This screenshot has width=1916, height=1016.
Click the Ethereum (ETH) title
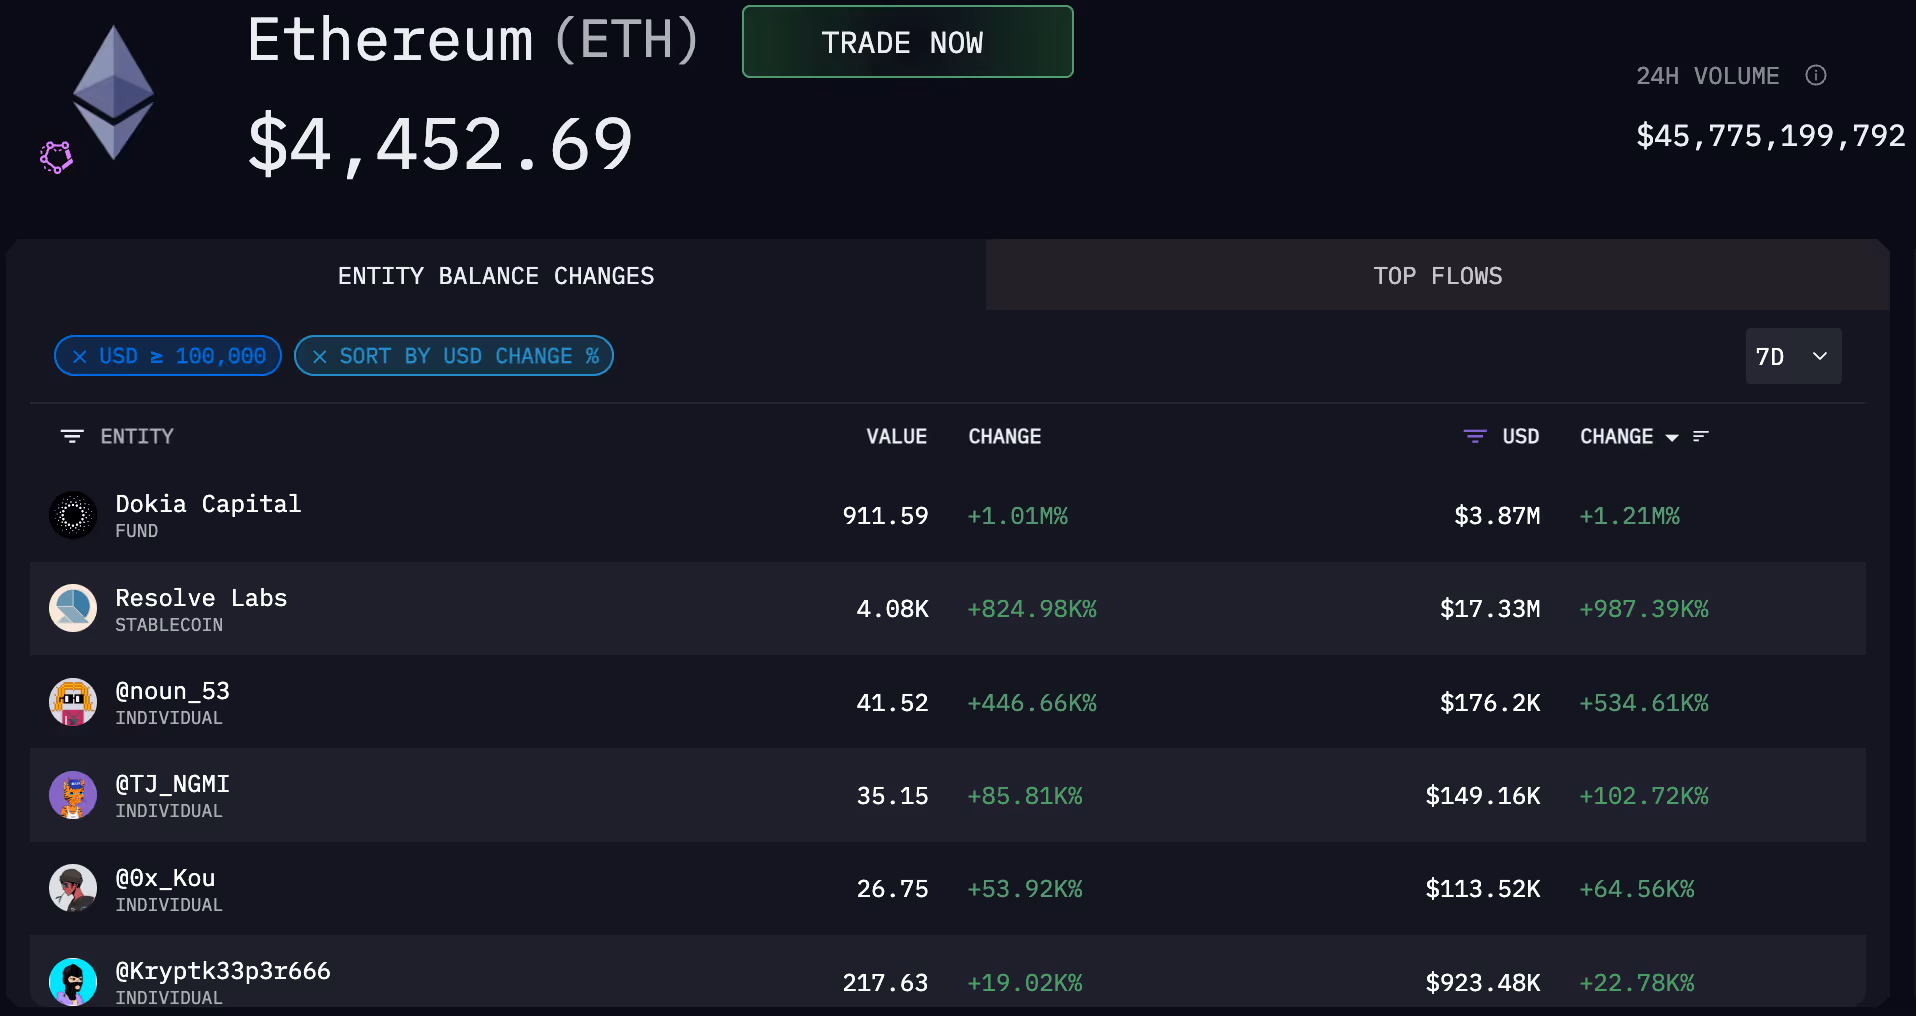tap(473, 40)
